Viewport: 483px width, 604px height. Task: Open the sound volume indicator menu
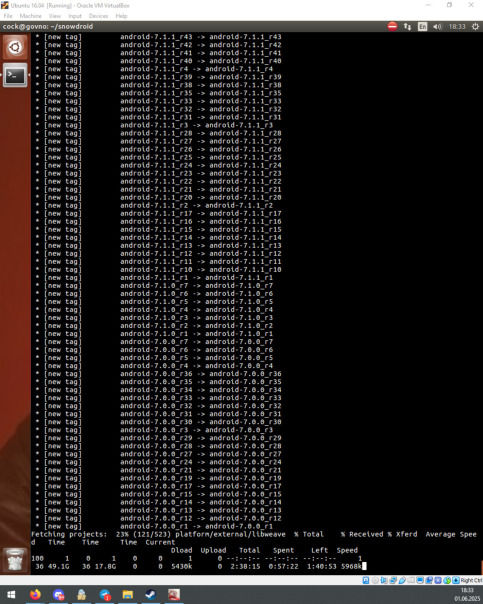[x=437, y=26]
